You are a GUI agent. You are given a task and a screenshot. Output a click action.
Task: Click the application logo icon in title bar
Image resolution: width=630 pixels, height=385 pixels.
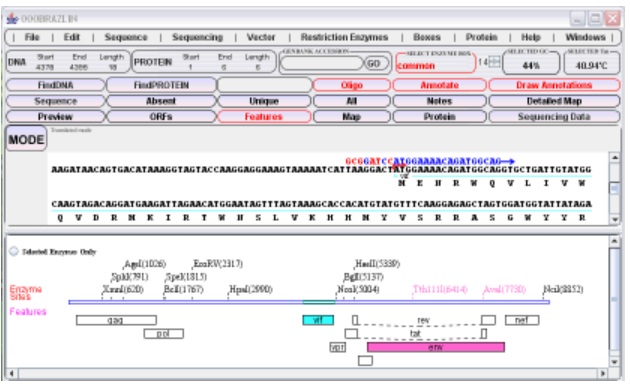tap(12, 18)
